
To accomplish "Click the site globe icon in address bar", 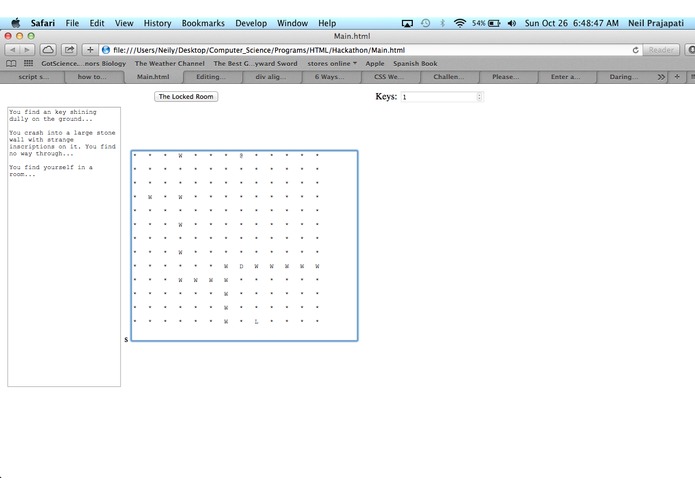I will pos(105,50).
